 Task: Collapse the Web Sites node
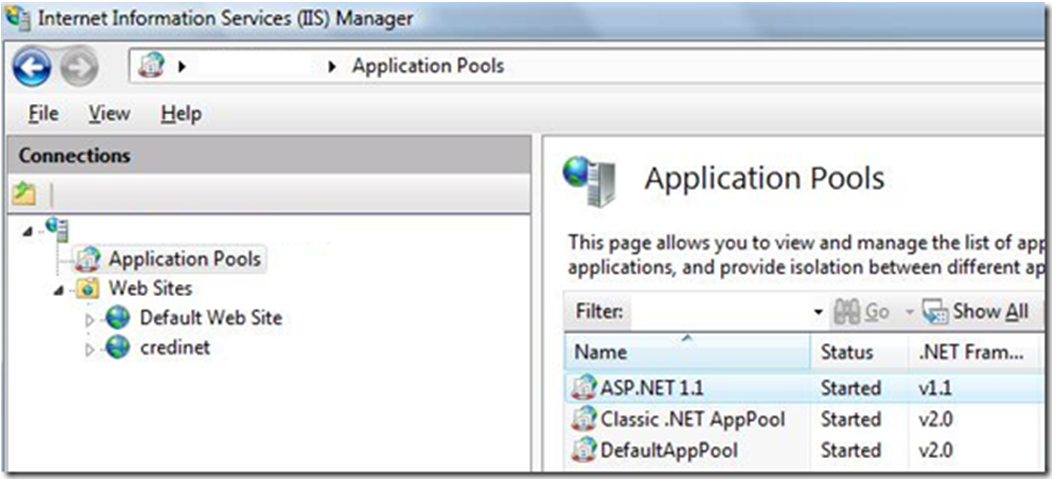[59, 291]
